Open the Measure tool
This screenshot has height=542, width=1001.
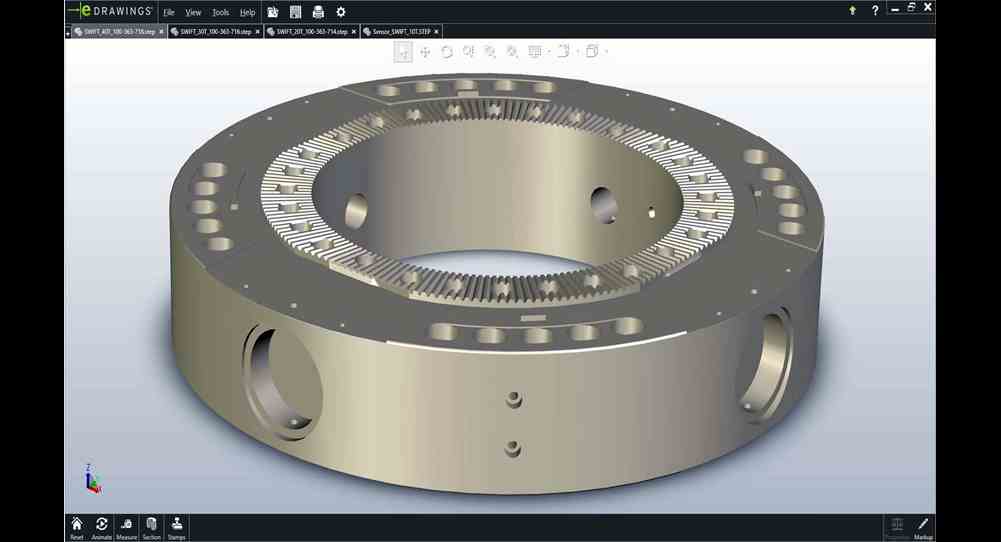[127, 527]
